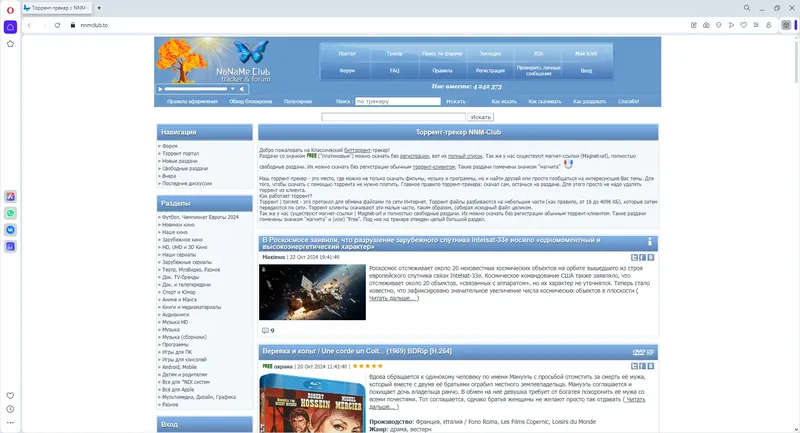Open the Регистрация menu item
The image size is (800, 433).
[490, 71]
